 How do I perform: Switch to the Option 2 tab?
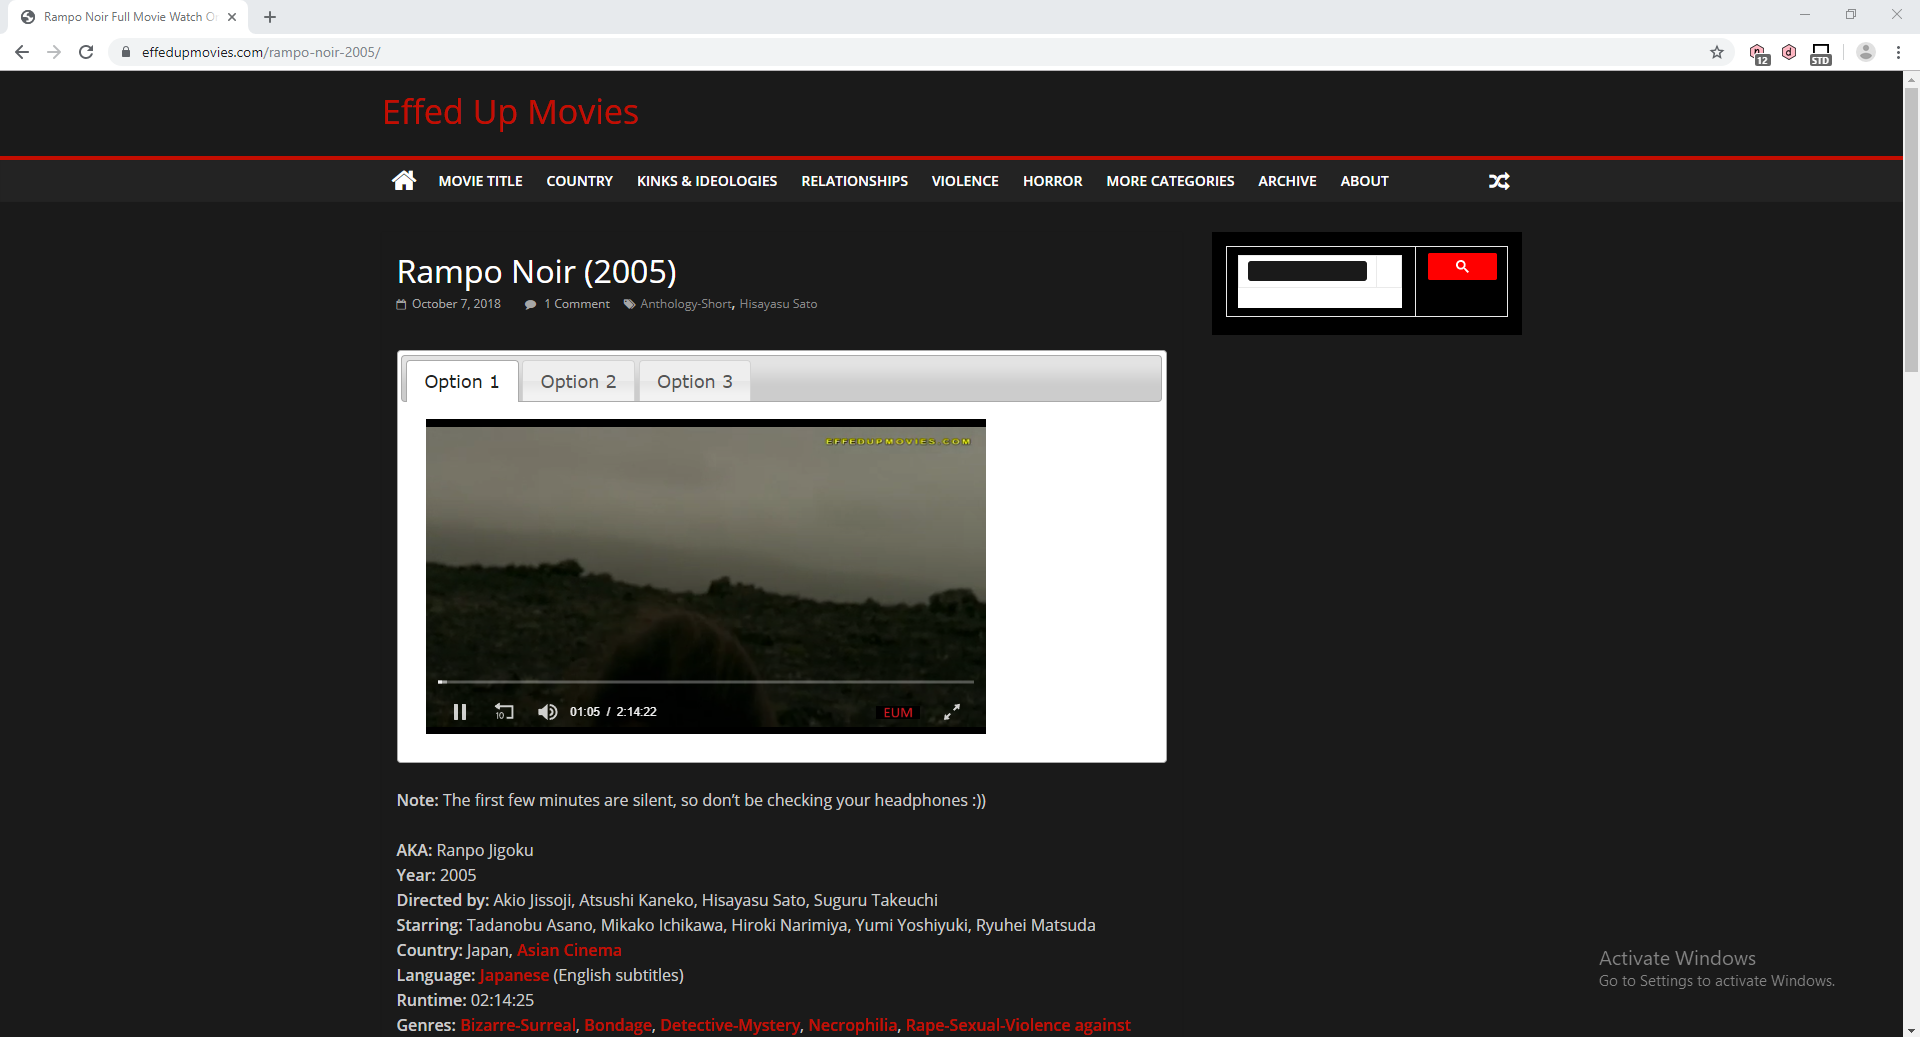[x=578, y=381]
